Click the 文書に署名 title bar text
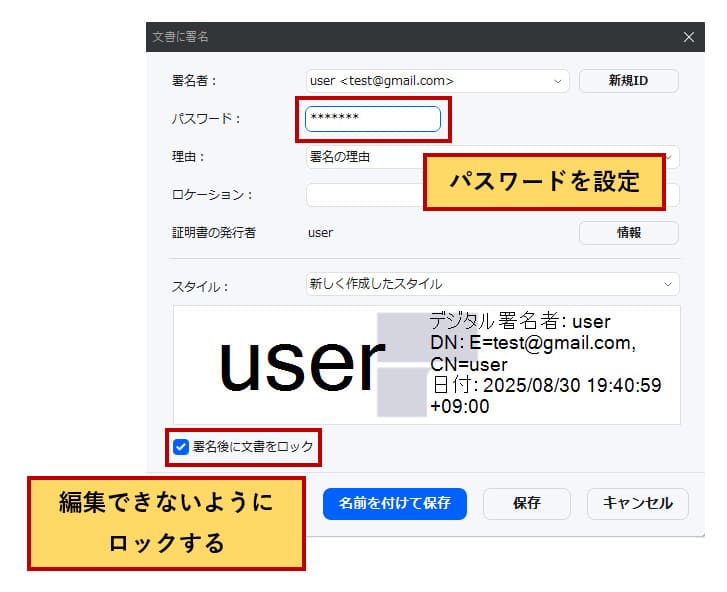Image resolution: width=727 pixels, height=592 pixels. click(x=180, y=37)
